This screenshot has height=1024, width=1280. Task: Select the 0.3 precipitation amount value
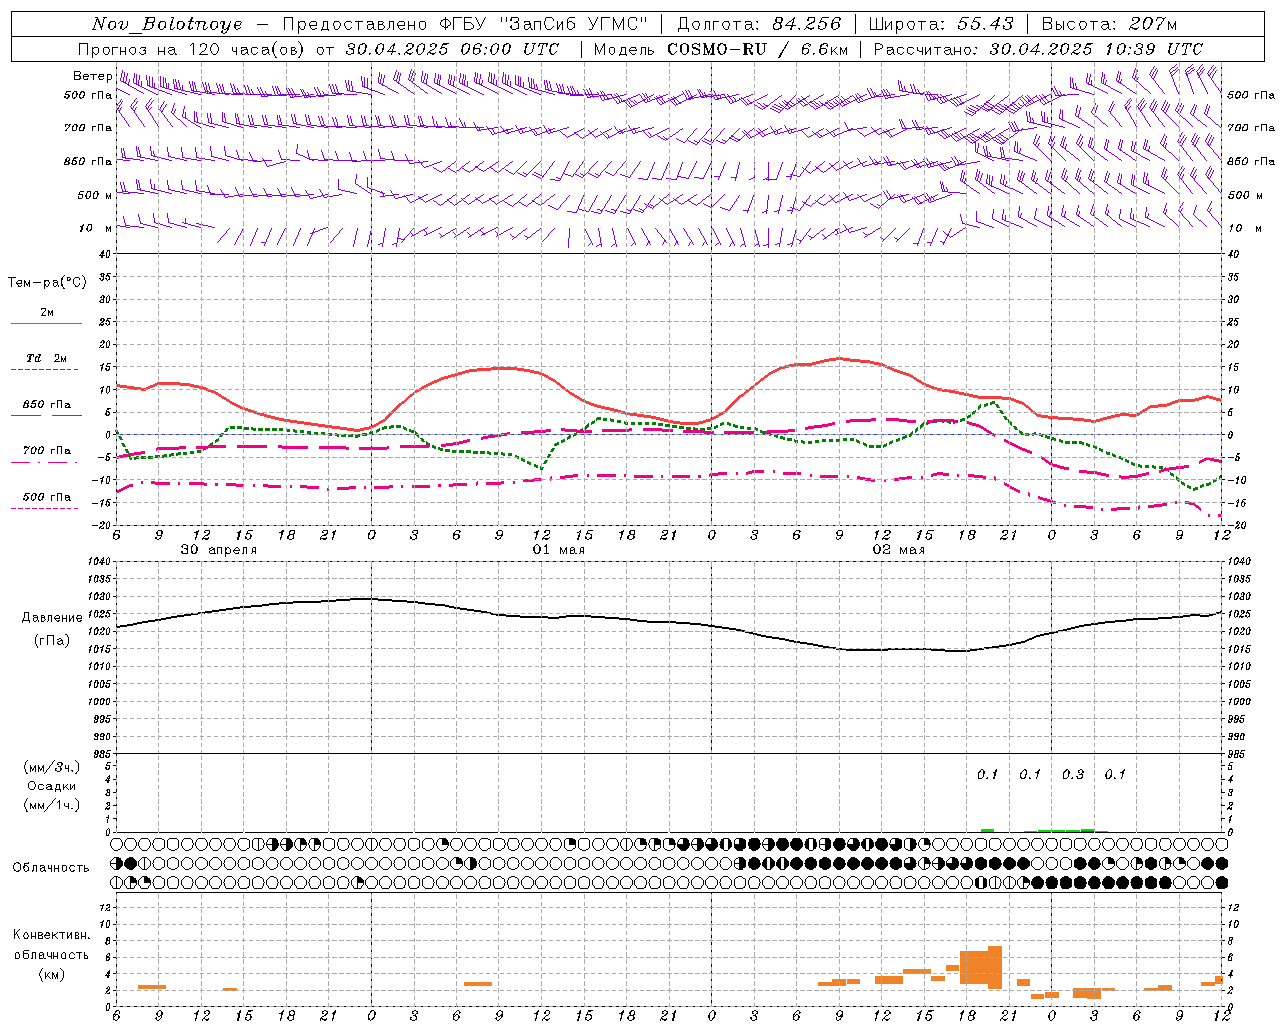tap(1073, 775)
